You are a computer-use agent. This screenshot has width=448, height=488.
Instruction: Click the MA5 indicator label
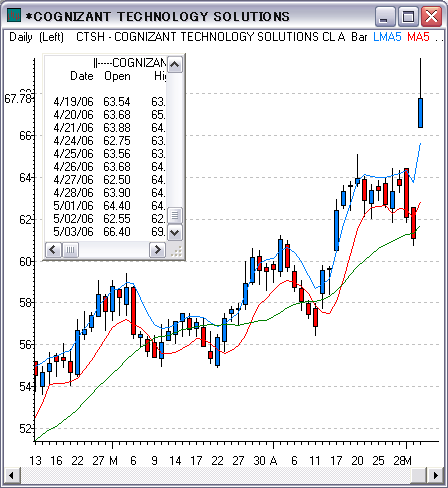[418, 37]
